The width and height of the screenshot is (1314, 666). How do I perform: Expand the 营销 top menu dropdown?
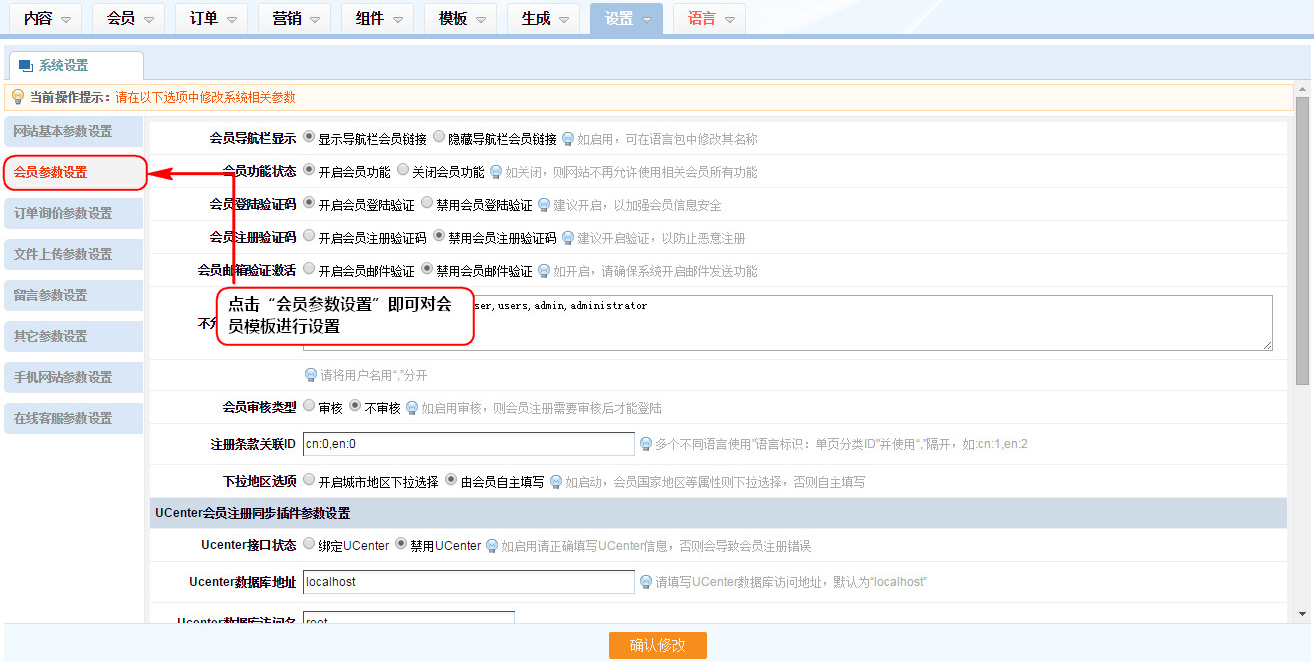pyautogui.click(x=295, y=19)
